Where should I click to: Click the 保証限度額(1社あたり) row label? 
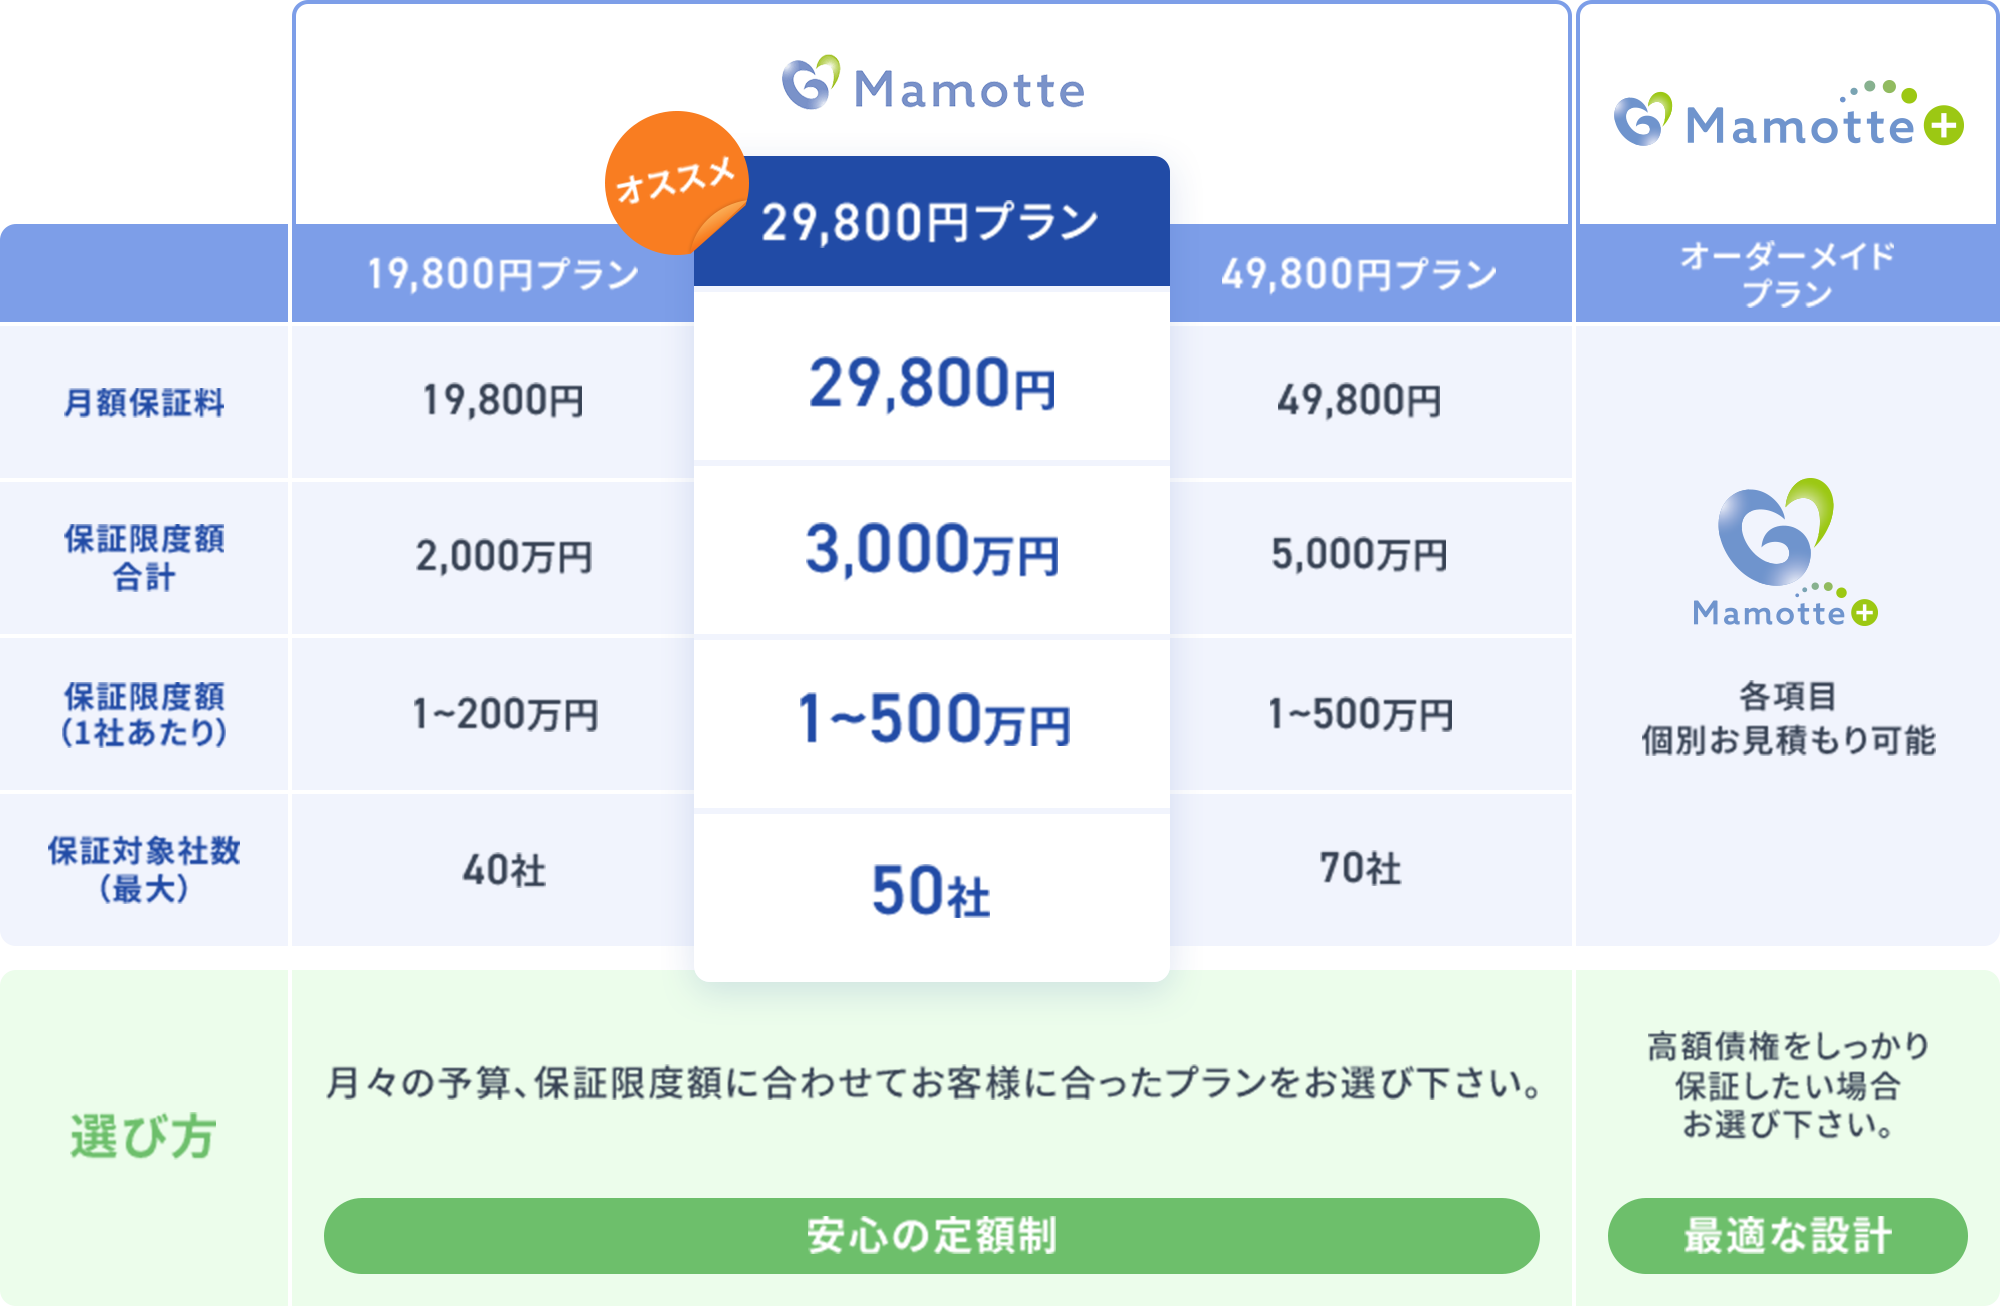pyautogui.click(x=144, y=714)
